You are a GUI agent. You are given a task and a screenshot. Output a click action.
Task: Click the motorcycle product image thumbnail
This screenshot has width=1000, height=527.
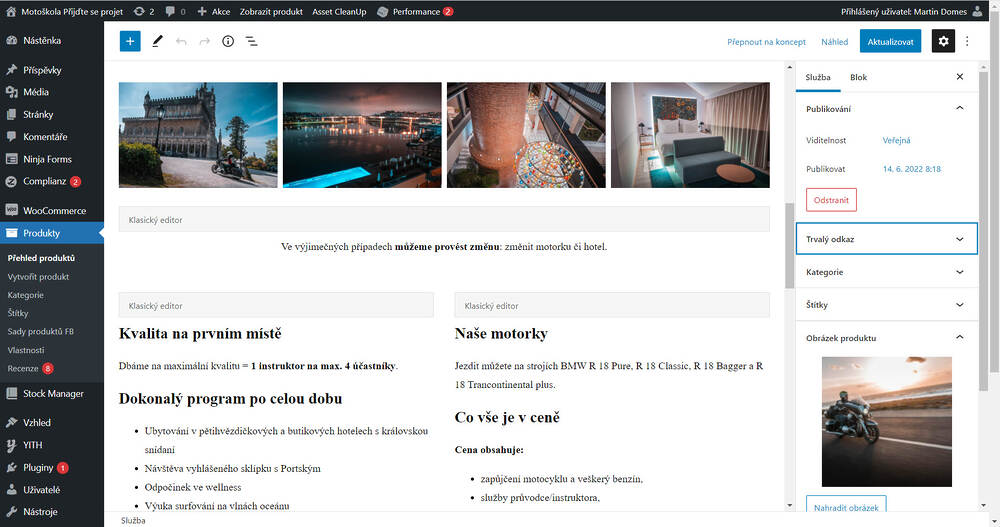click(886, 422)
